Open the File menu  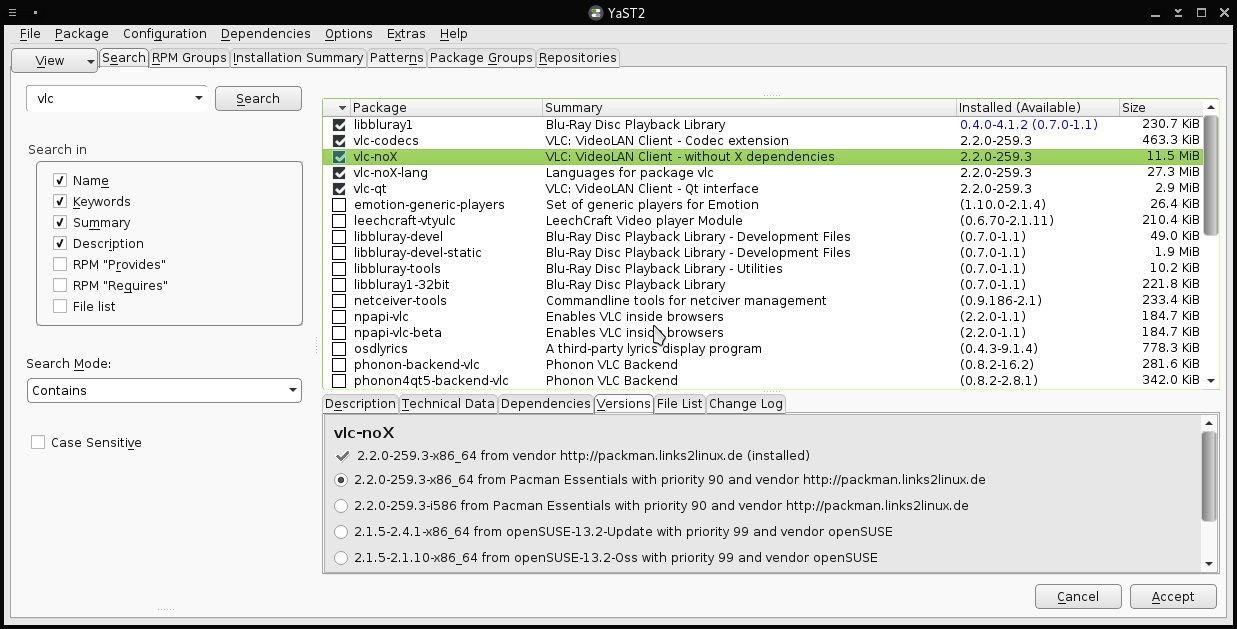click(30, 34)
